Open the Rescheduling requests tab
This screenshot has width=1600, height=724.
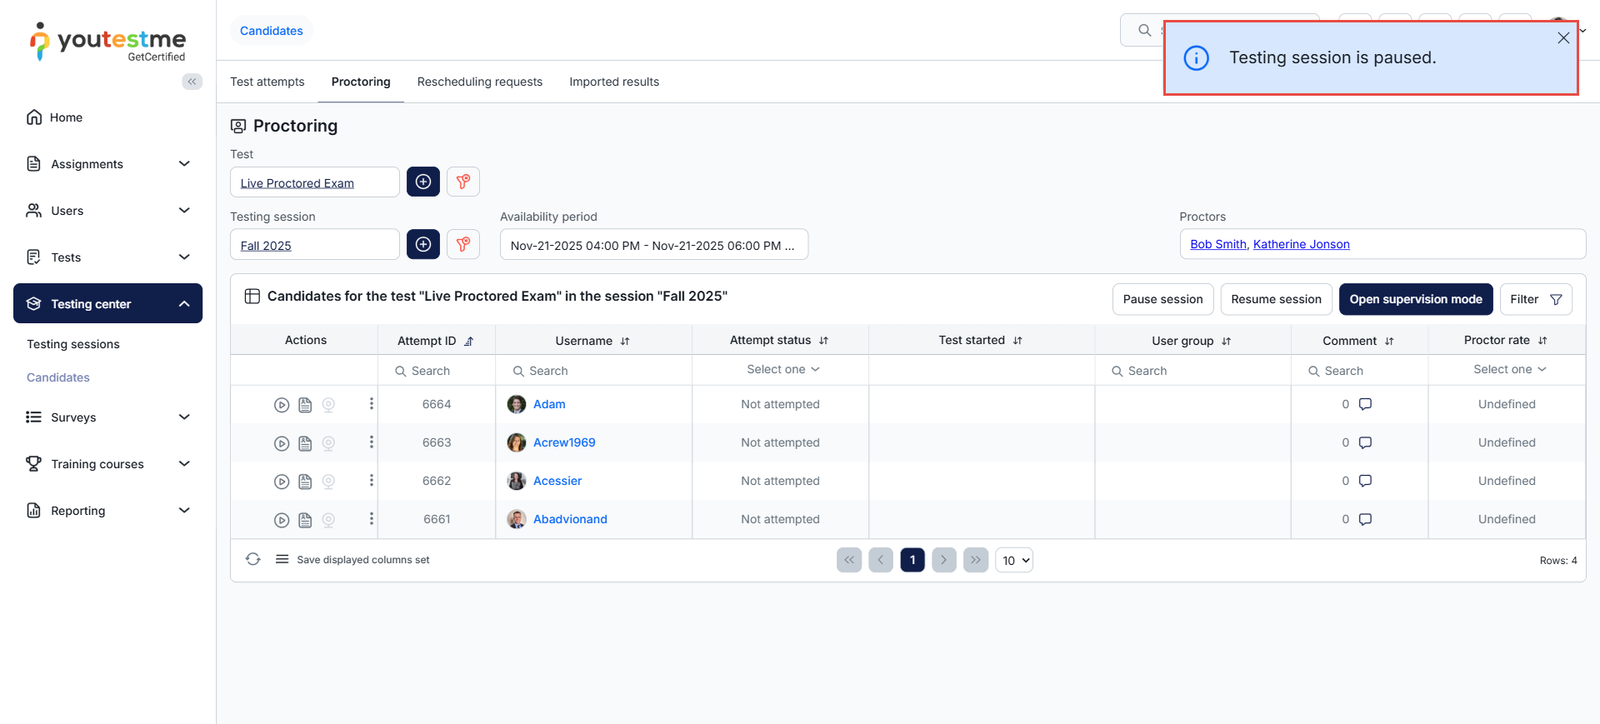480,82
